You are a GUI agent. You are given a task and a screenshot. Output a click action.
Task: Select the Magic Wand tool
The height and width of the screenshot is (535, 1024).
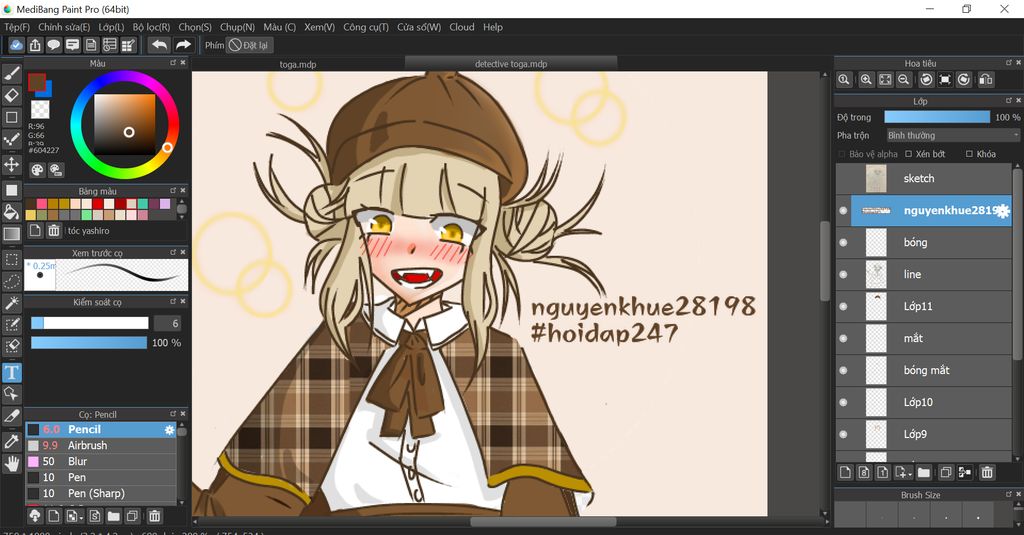12,303
